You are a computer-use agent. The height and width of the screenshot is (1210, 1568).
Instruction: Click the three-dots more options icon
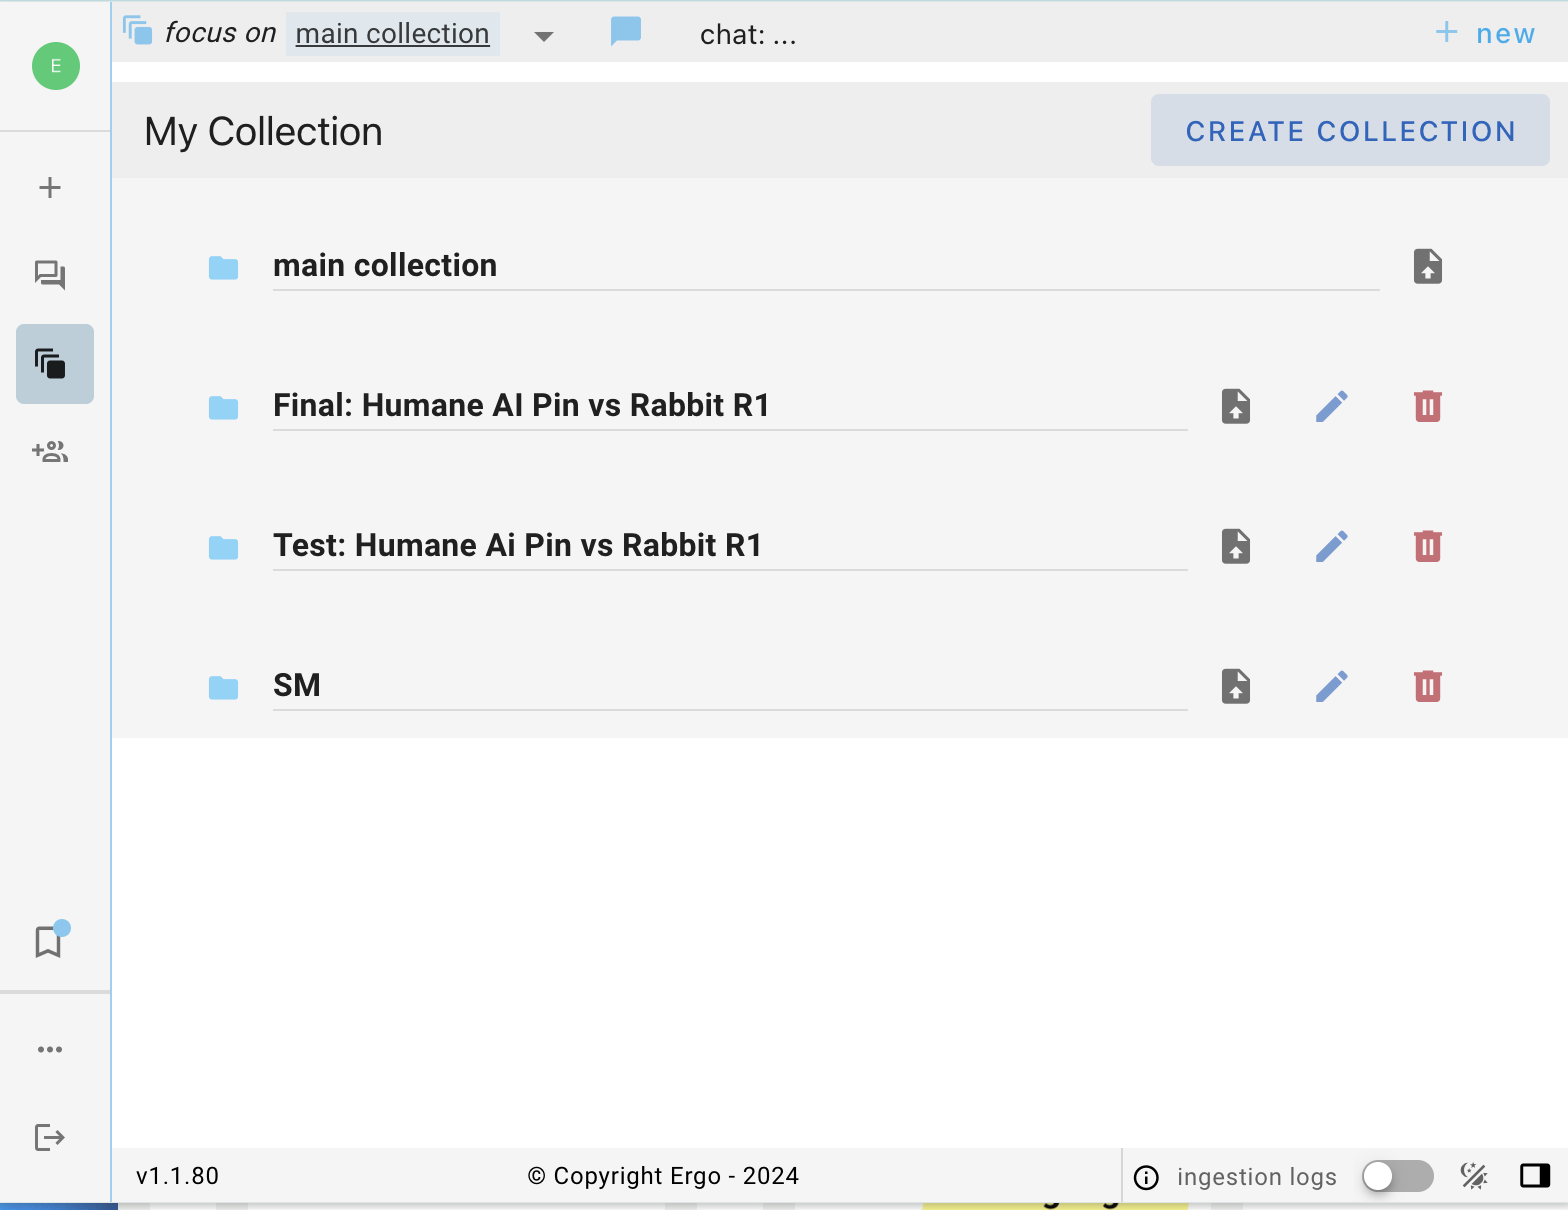[50, 1049]
